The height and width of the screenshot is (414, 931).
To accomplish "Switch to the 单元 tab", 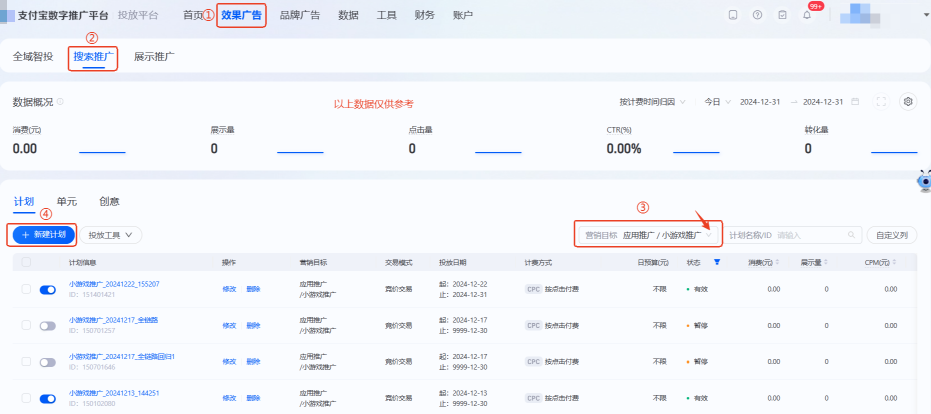I will pos(67,201).
